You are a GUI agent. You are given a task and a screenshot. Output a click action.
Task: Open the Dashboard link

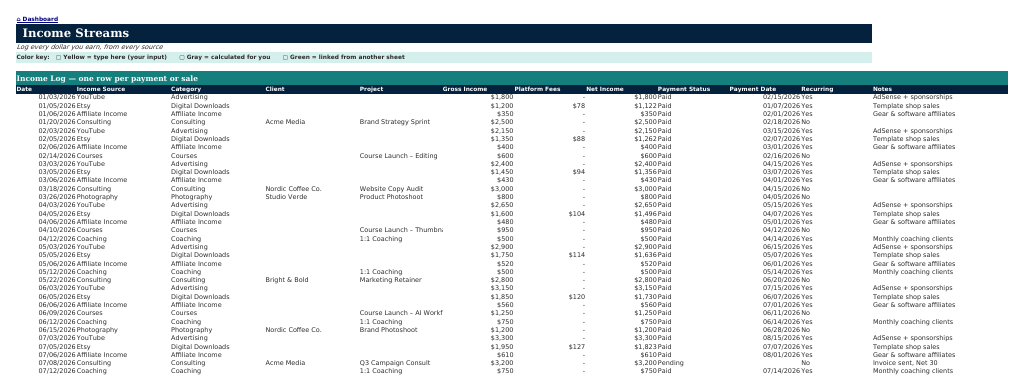point(37,19)
